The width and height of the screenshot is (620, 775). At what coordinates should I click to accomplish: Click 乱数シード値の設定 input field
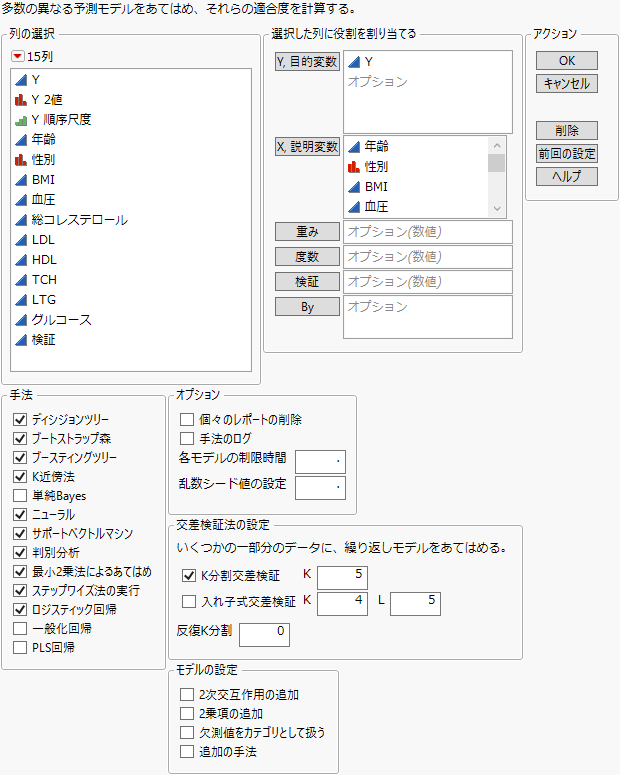pos(320,488)
